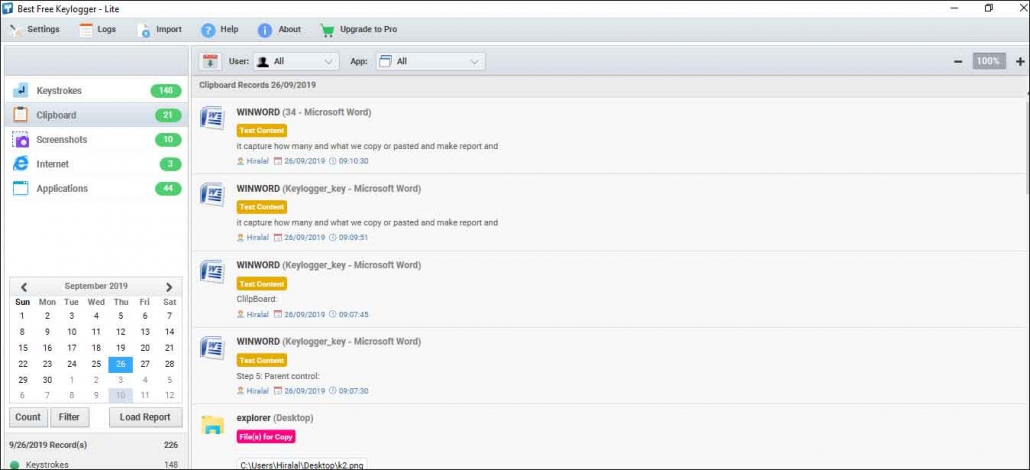This screenshot has width=1030, height=470.
Task: Select September 19 in the calendar
Action: 121,348
